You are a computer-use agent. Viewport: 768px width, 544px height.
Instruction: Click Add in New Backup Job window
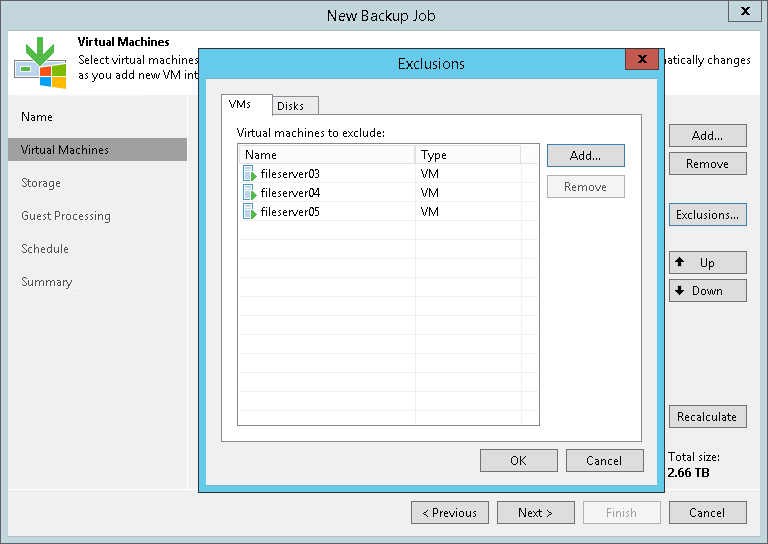708,136
